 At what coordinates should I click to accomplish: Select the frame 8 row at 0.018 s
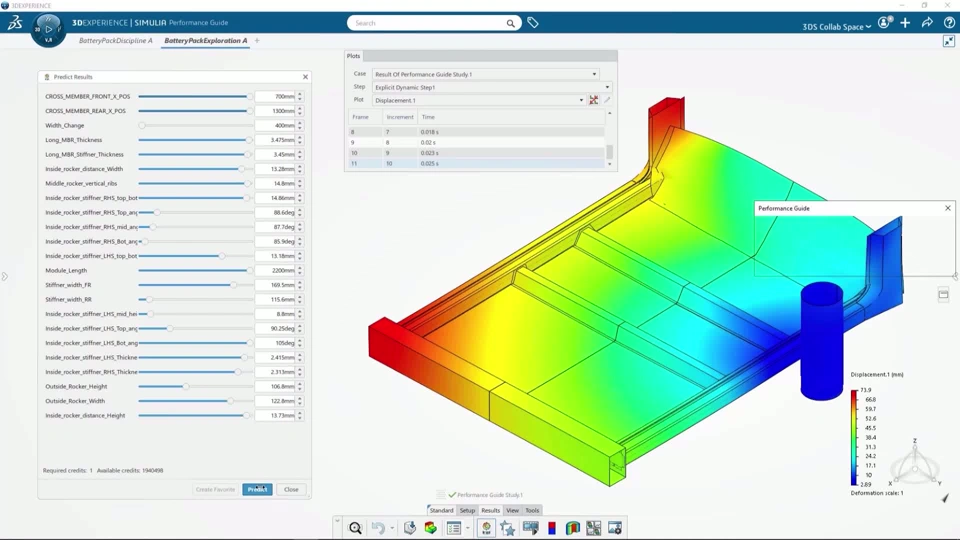point(476,132)
